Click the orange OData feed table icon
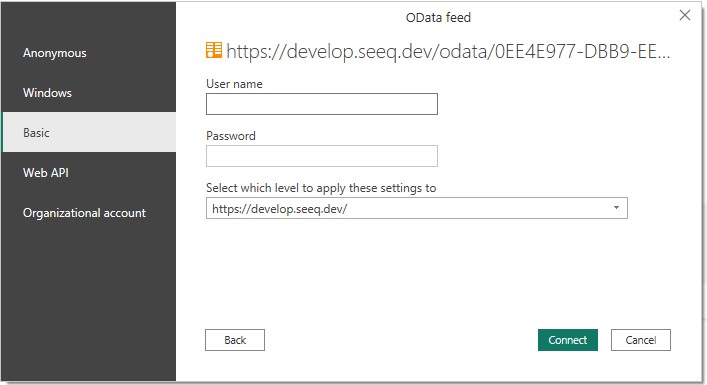The width and height of the screenshot is (707, 385). (214, 50)
